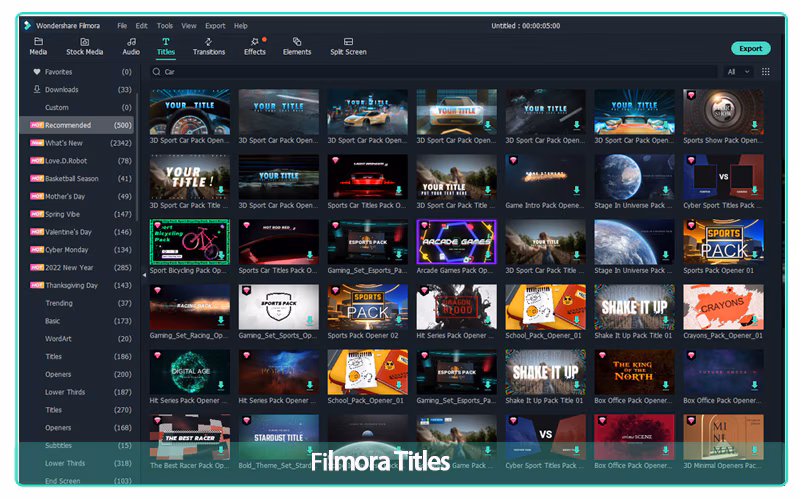This screenshot has height=498, width=800.
Task: Select the Trending category
Action: [78, 303]
